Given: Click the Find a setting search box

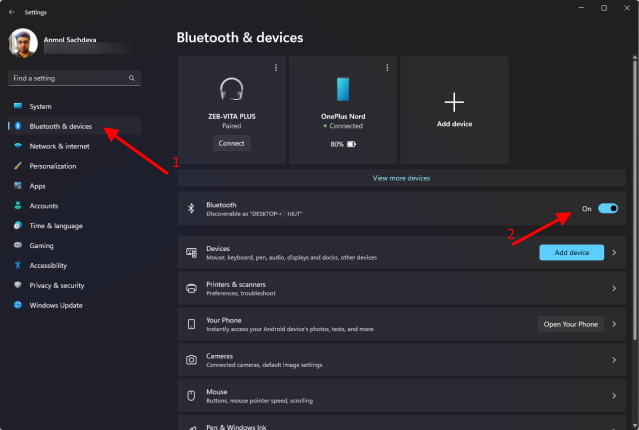Looking at the screenshot, I should click(x=66, y=77).
